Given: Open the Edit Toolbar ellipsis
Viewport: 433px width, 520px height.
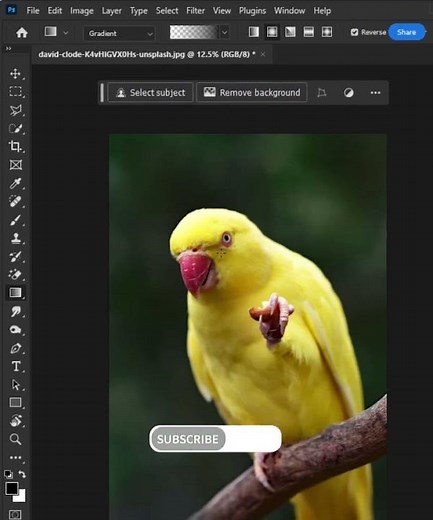Looking at the screenshot, I should (15, 457).
